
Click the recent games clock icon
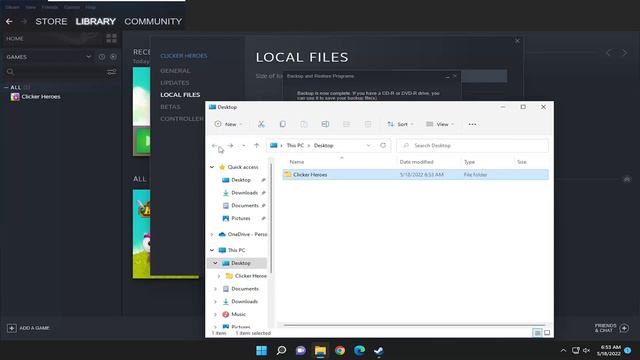pos(102,57)
